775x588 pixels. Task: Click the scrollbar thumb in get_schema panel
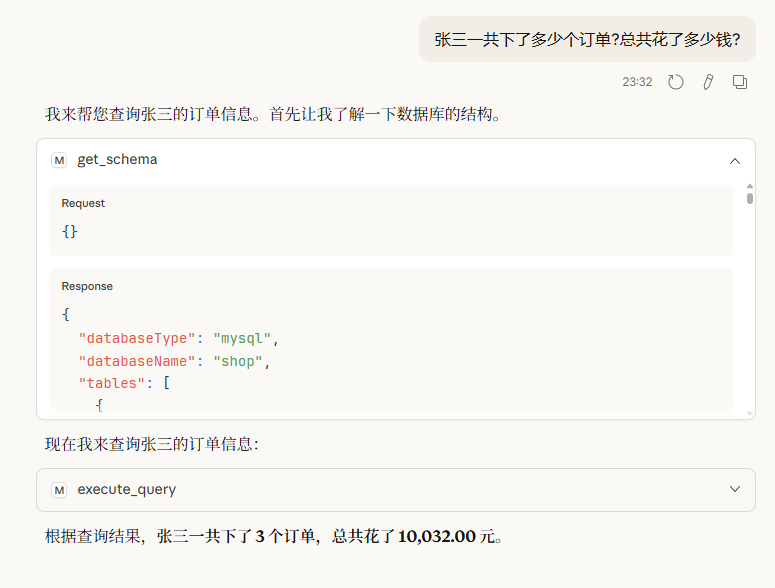[x=750, y=199]
